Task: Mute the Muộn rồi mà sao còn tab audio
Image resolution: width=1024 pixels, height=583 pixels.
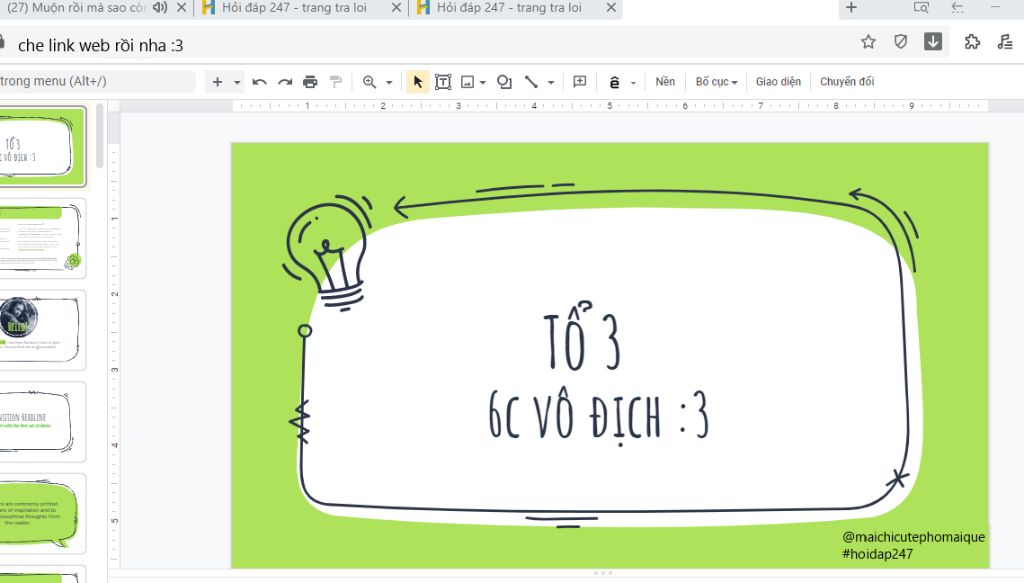Action: coord(160,8)
